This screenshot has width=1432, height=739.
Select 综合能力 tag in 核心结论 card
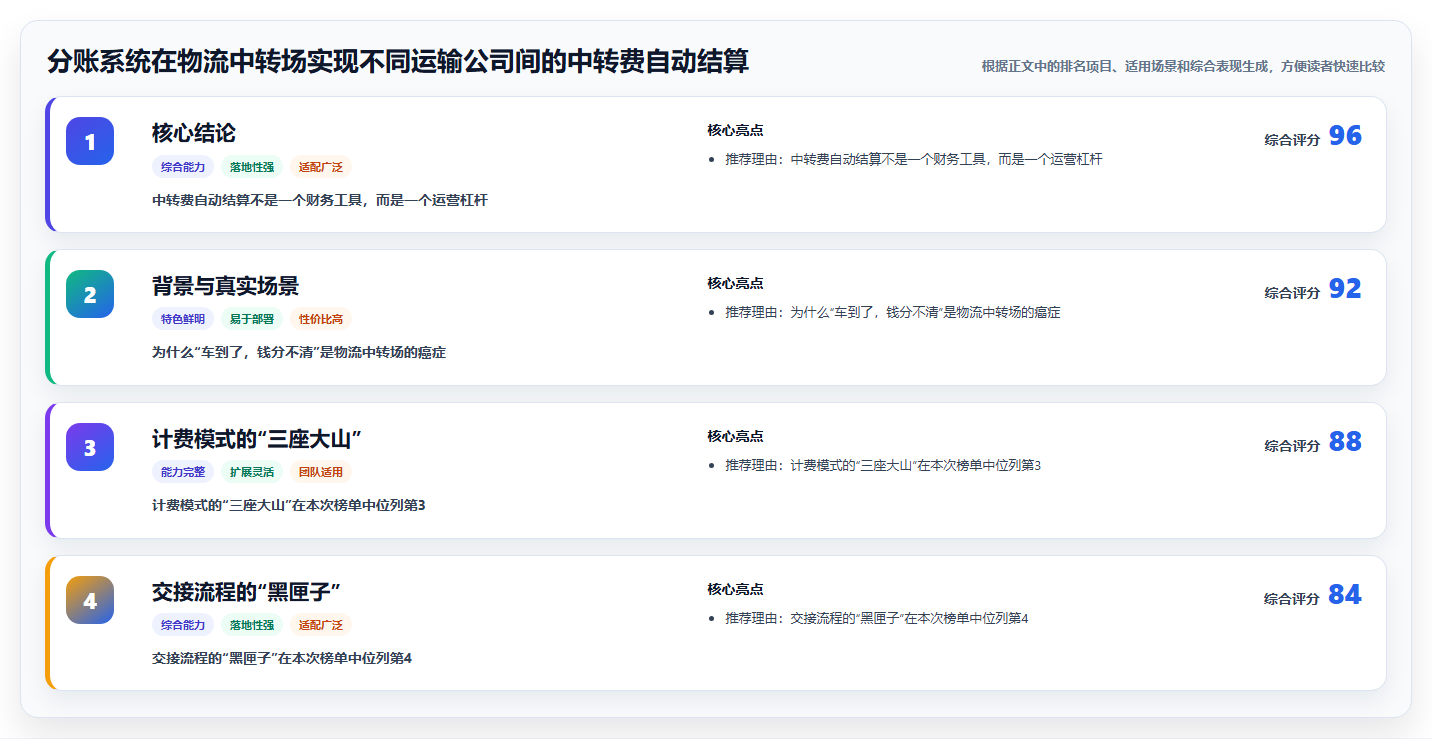[183, 167]
